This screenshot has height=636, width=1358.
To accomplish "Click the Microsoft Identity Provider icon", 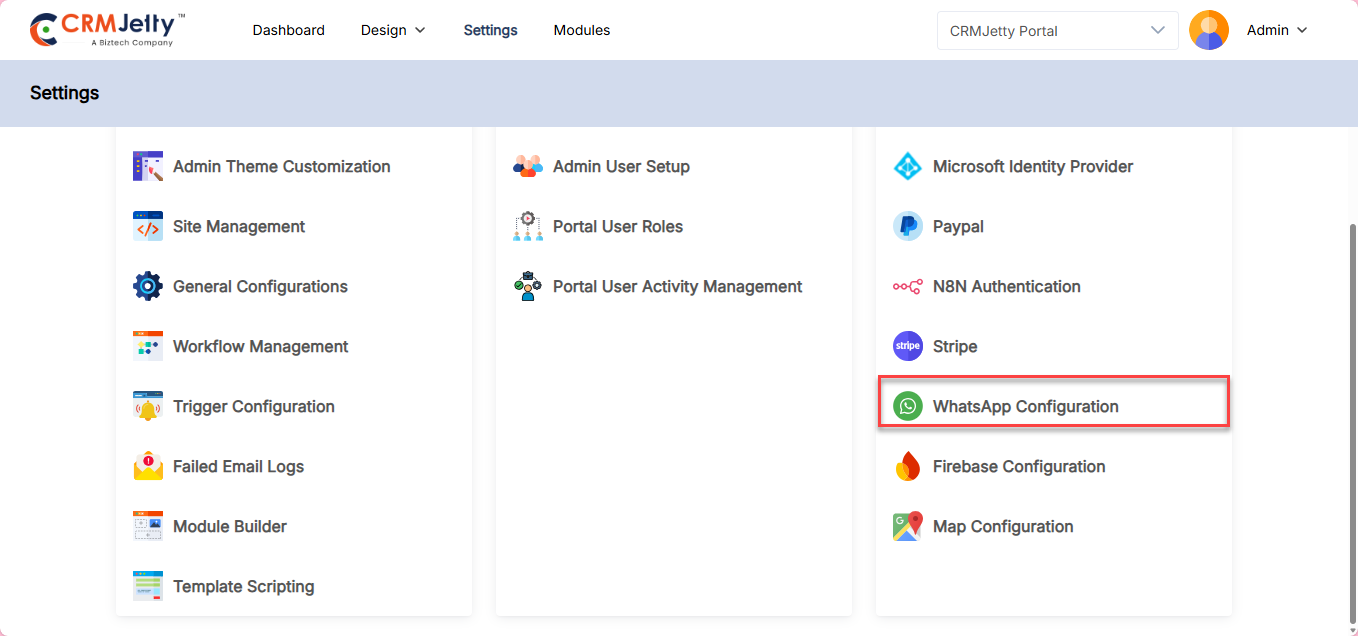I will tap(907, 167).
